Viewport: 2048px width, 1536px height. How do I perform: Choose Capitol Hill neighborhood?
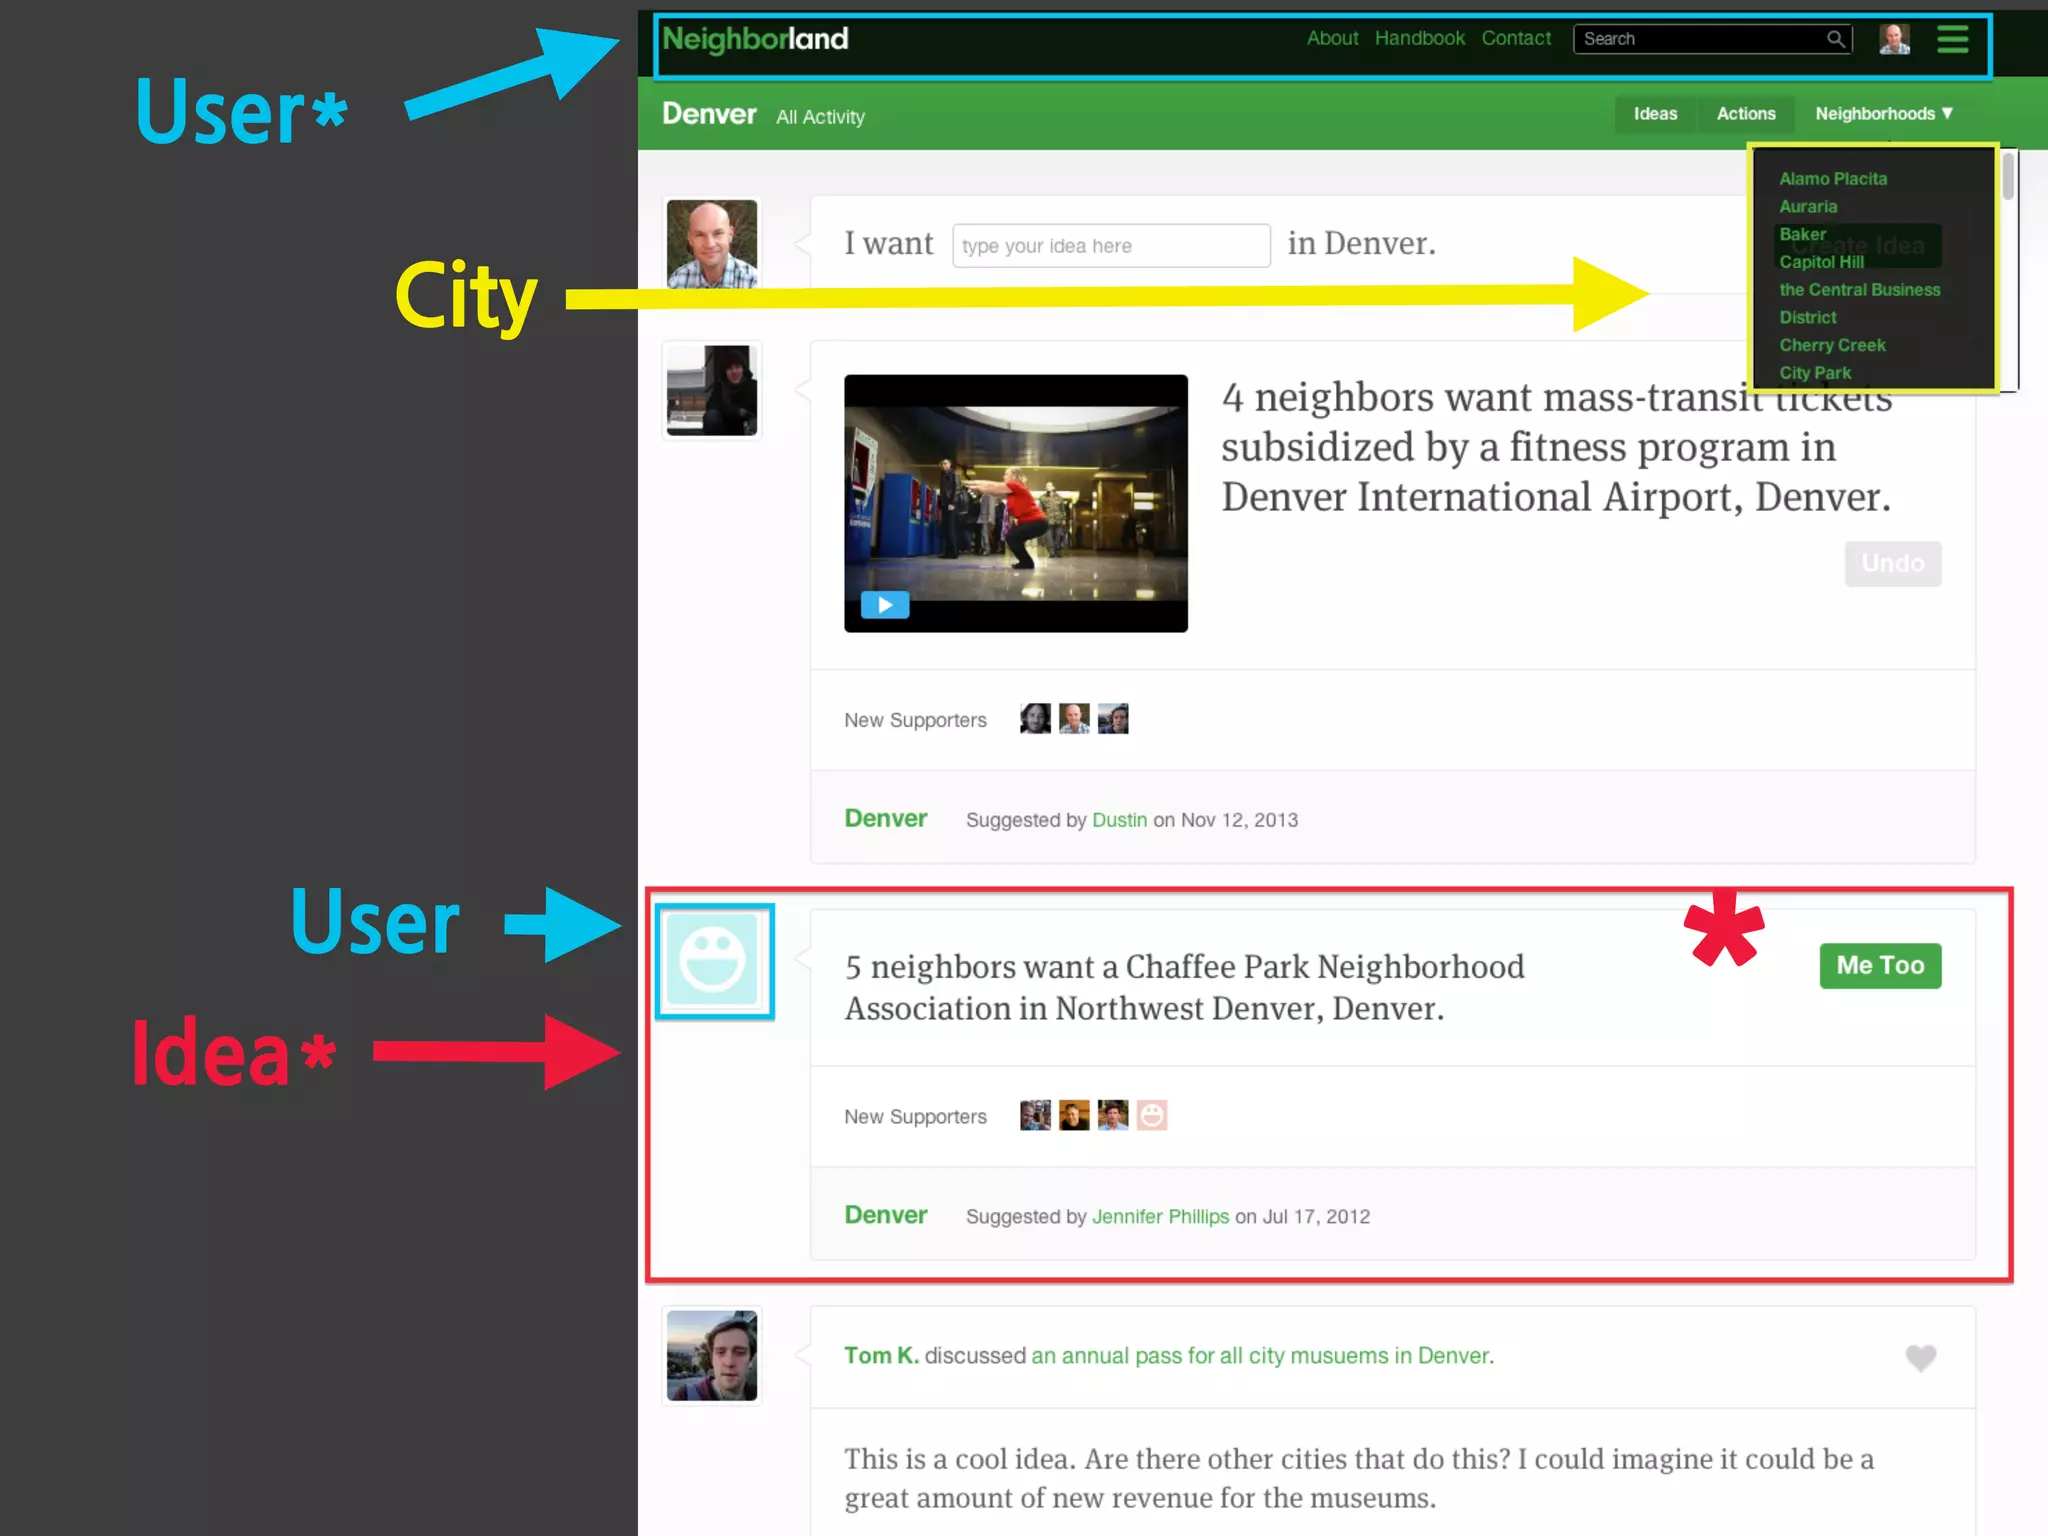tap(1821, 262)
